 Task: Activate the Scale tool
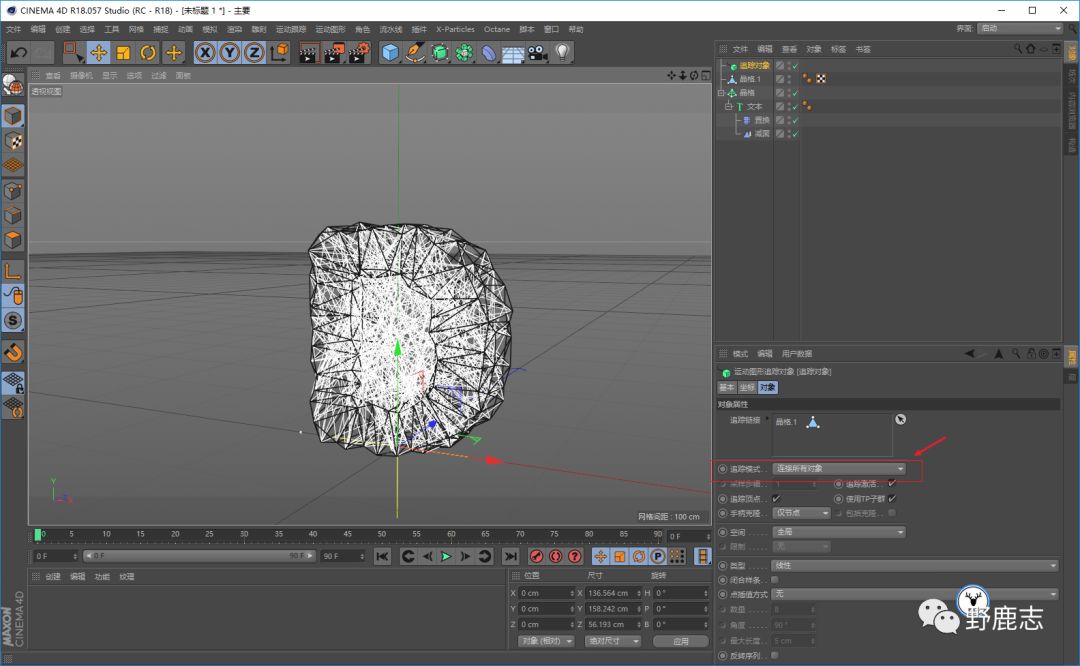(x=123, y=52)
